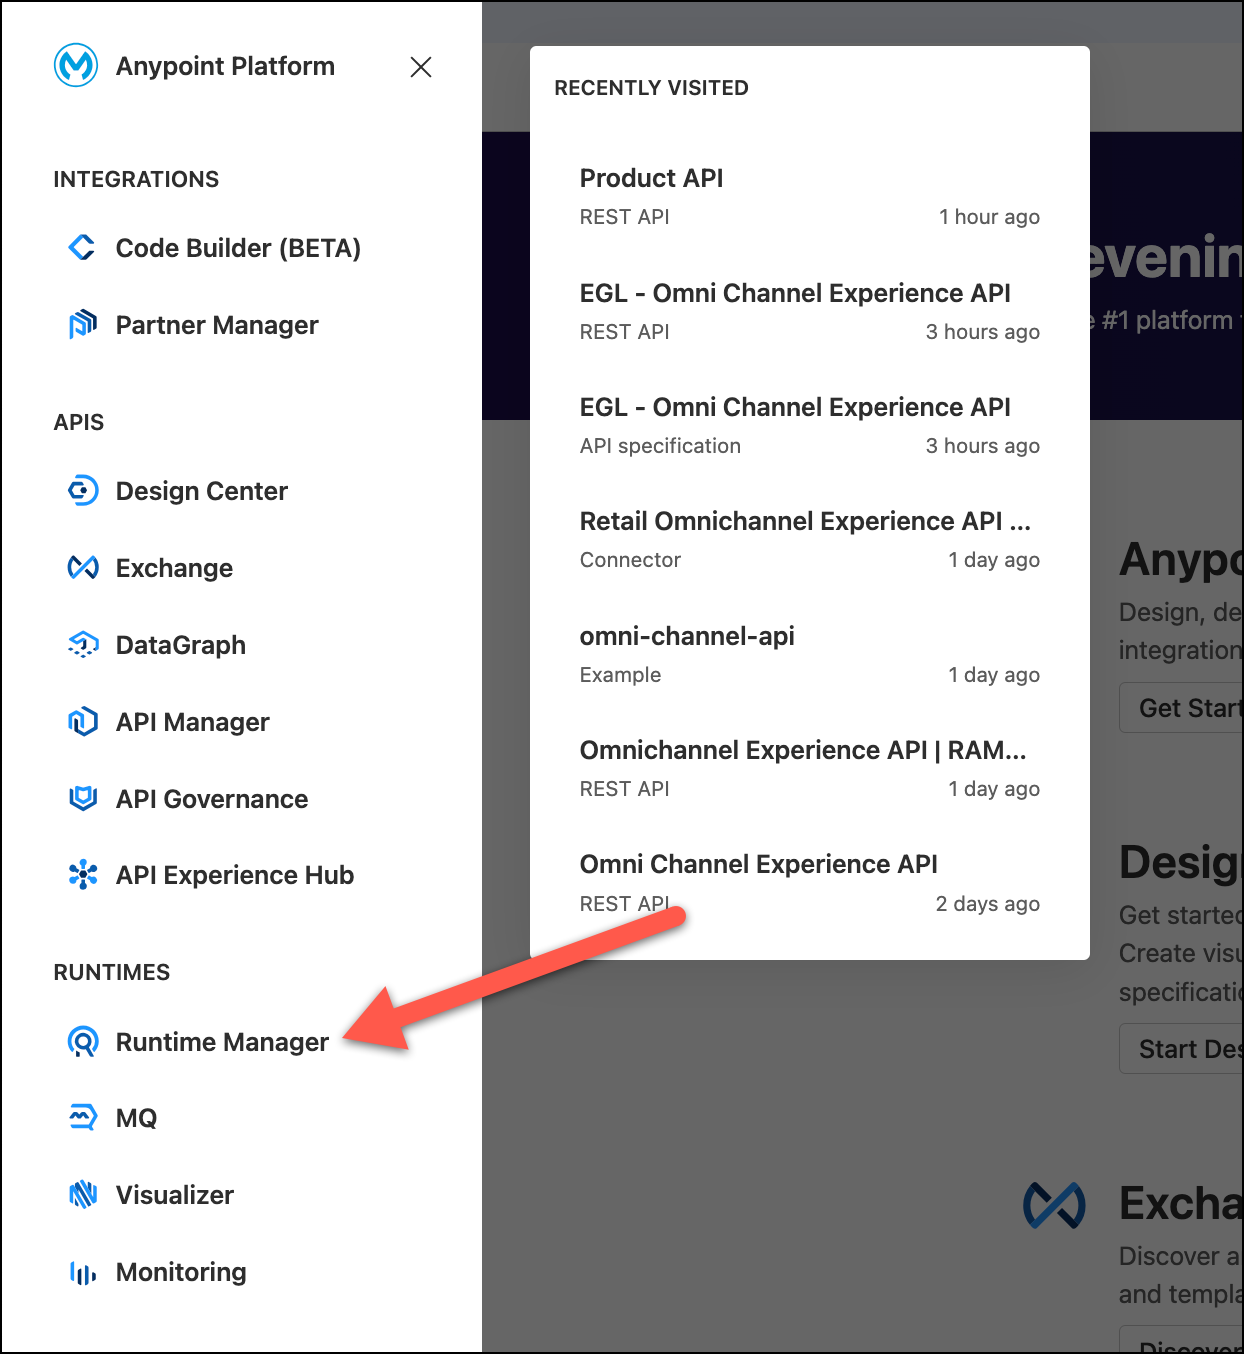Image resolution: width=1244 pixels, height=1354 pixels.
Task: Click the DataGraph icon
Action: click(82, 644)
